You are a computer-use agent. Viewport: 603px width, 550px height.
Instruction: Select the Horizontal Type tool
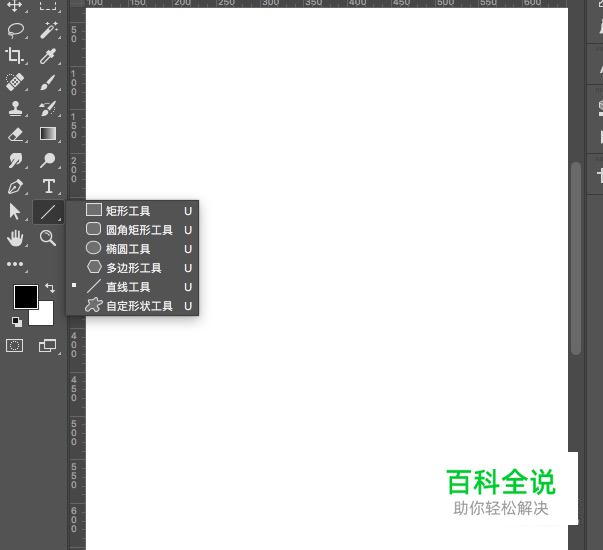48,186
